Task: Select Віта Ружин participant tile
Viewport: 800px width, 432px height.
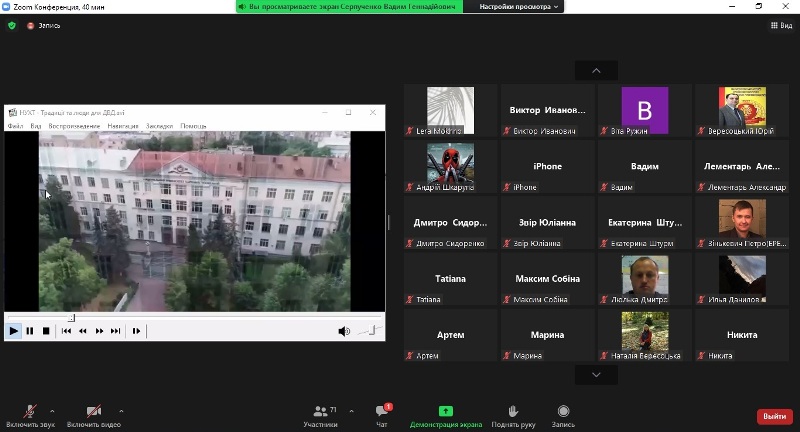Action: (645, 111)
